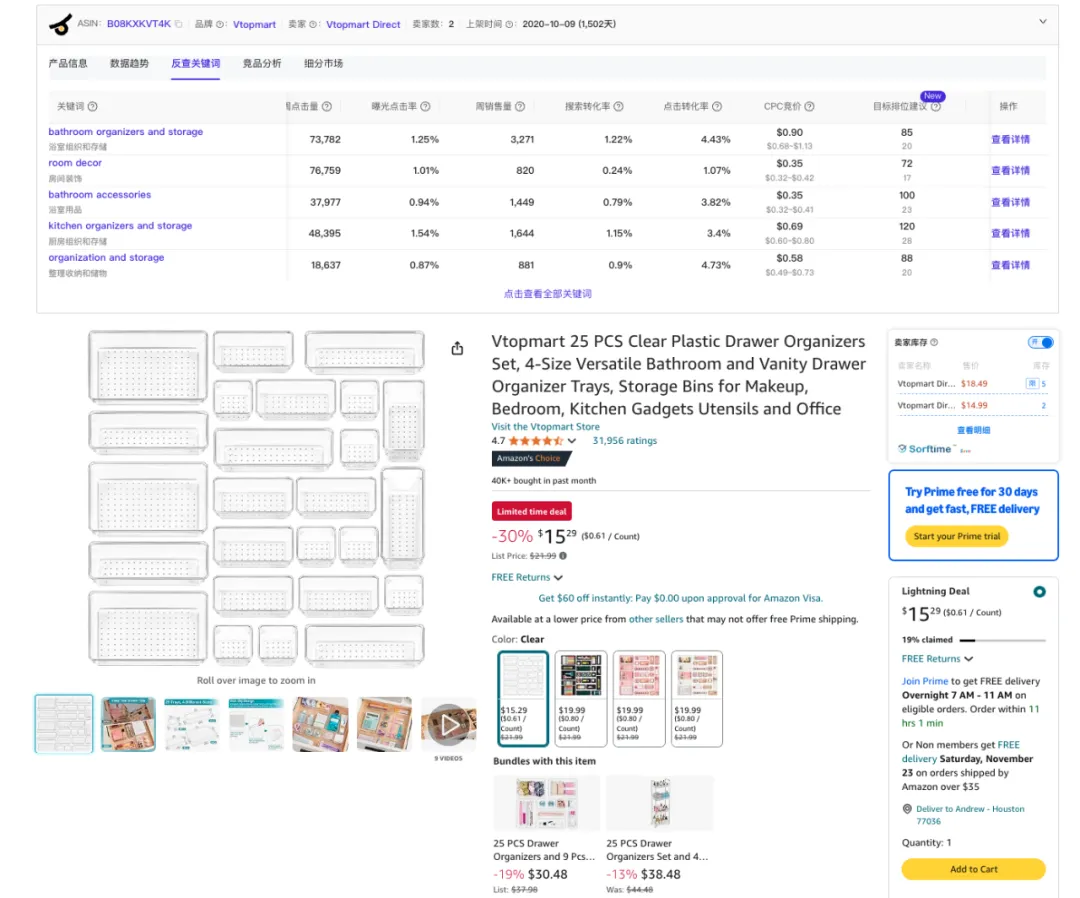Click help icon beside CPC竞价 column
The image size is (1080, 898).
point(809,106)
